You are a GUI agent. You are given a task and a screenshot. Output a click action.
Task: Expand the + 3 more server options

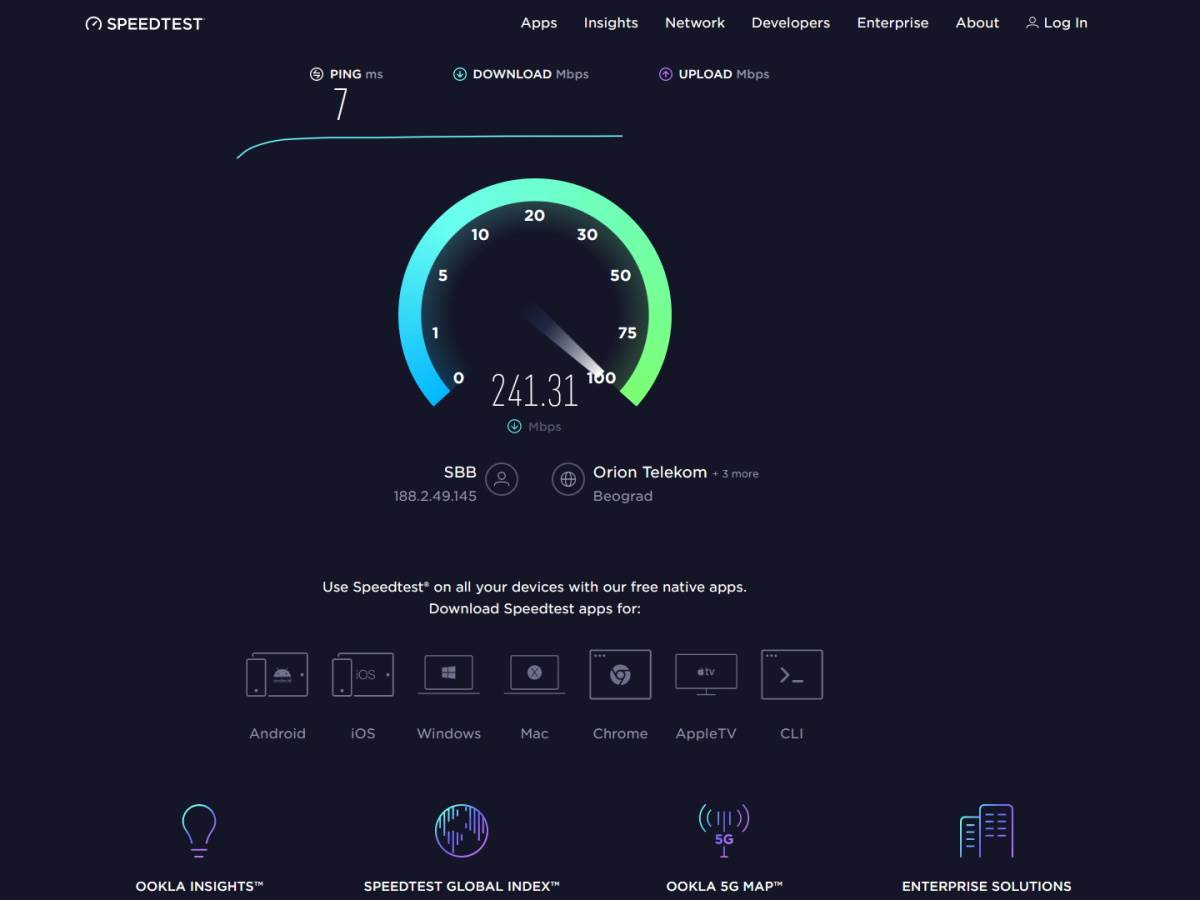pyautogui.click(x=737, y=474)
